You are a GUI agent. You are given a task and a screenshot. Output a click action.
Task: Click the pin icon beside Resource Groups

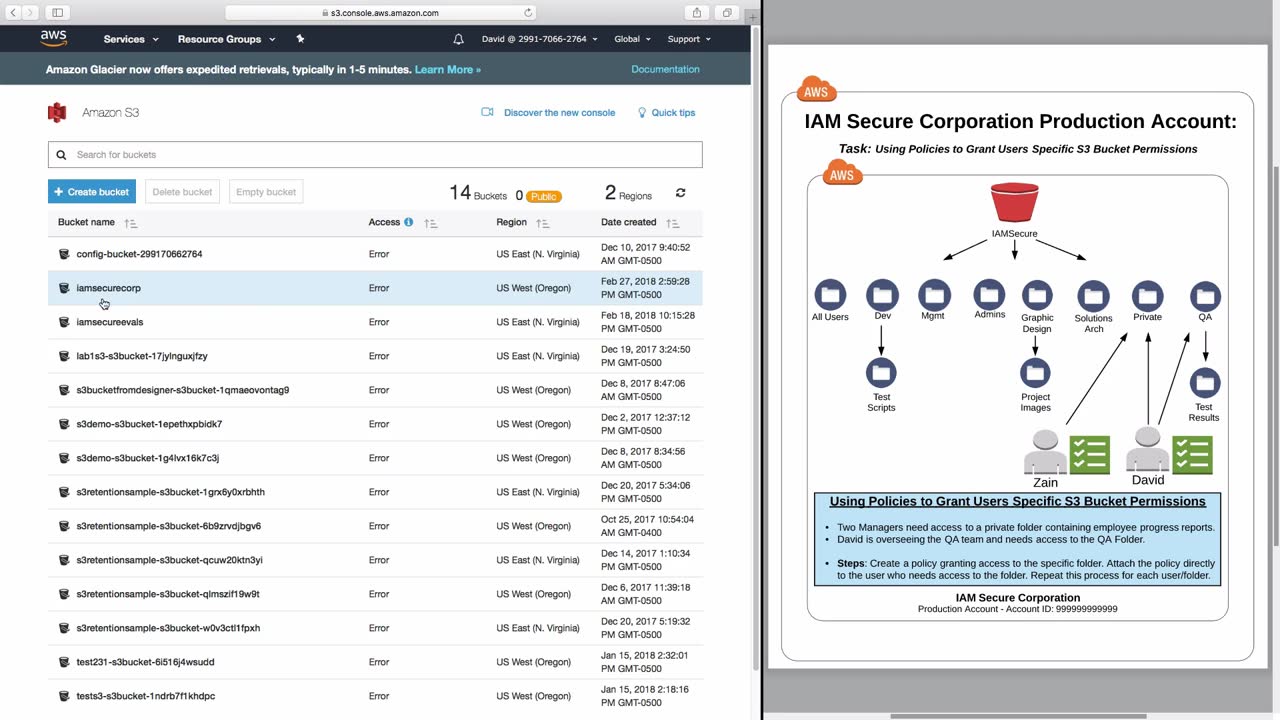point(300,39)
